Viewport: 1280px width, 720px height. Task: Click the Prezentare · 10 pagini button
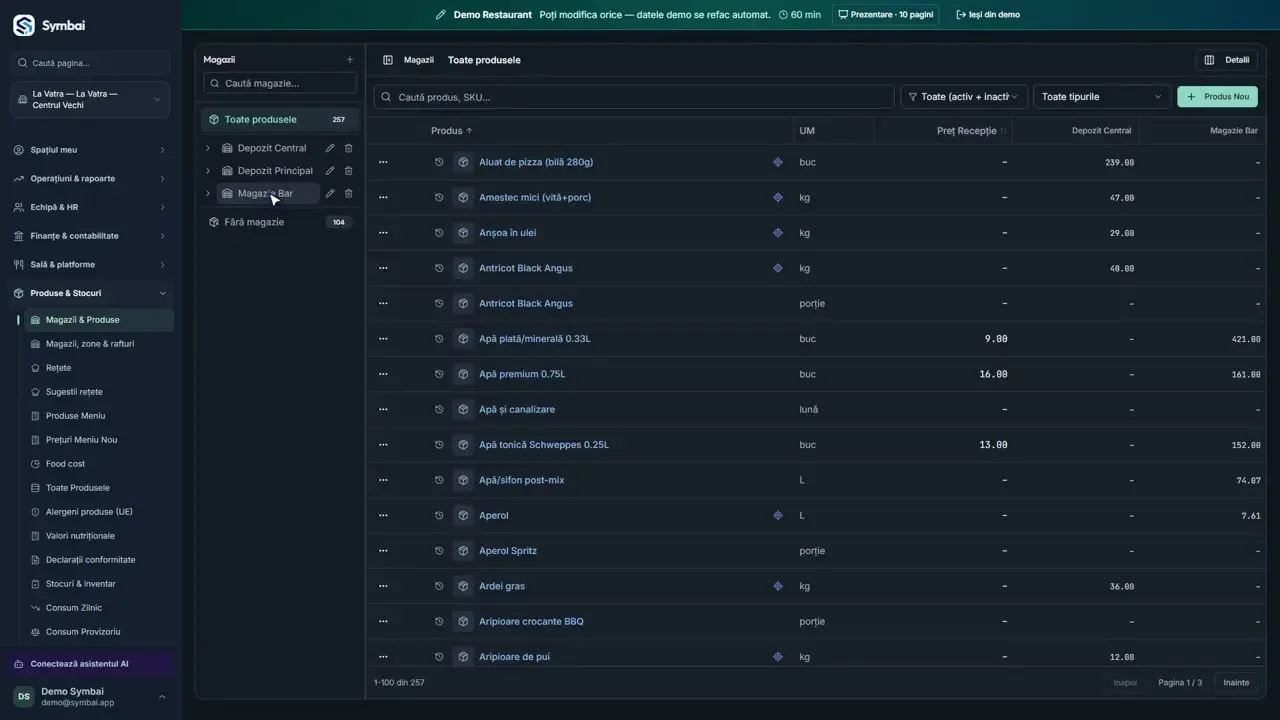click(885, 15)
